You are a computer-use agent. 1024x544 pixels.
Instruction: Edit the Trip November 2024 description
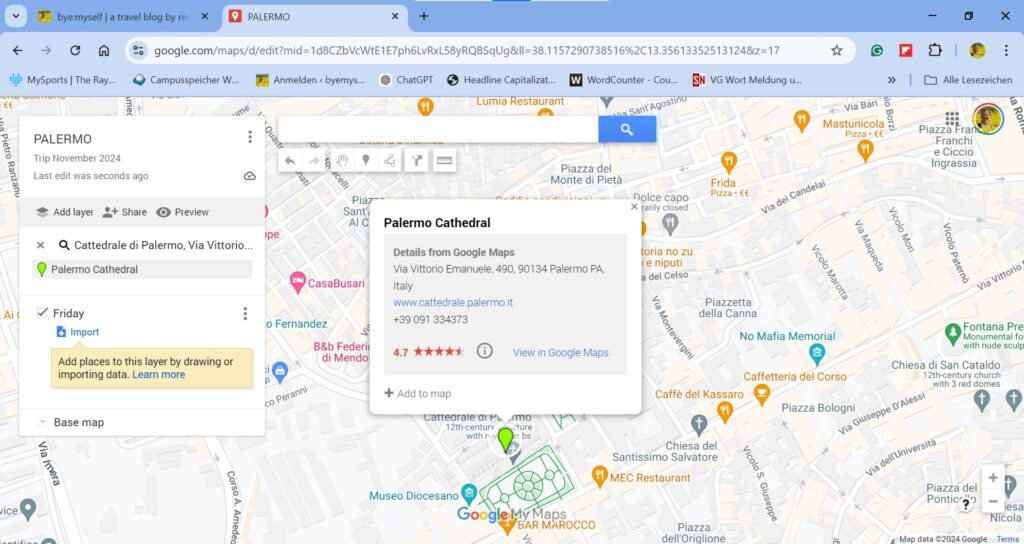click(77, 158)
